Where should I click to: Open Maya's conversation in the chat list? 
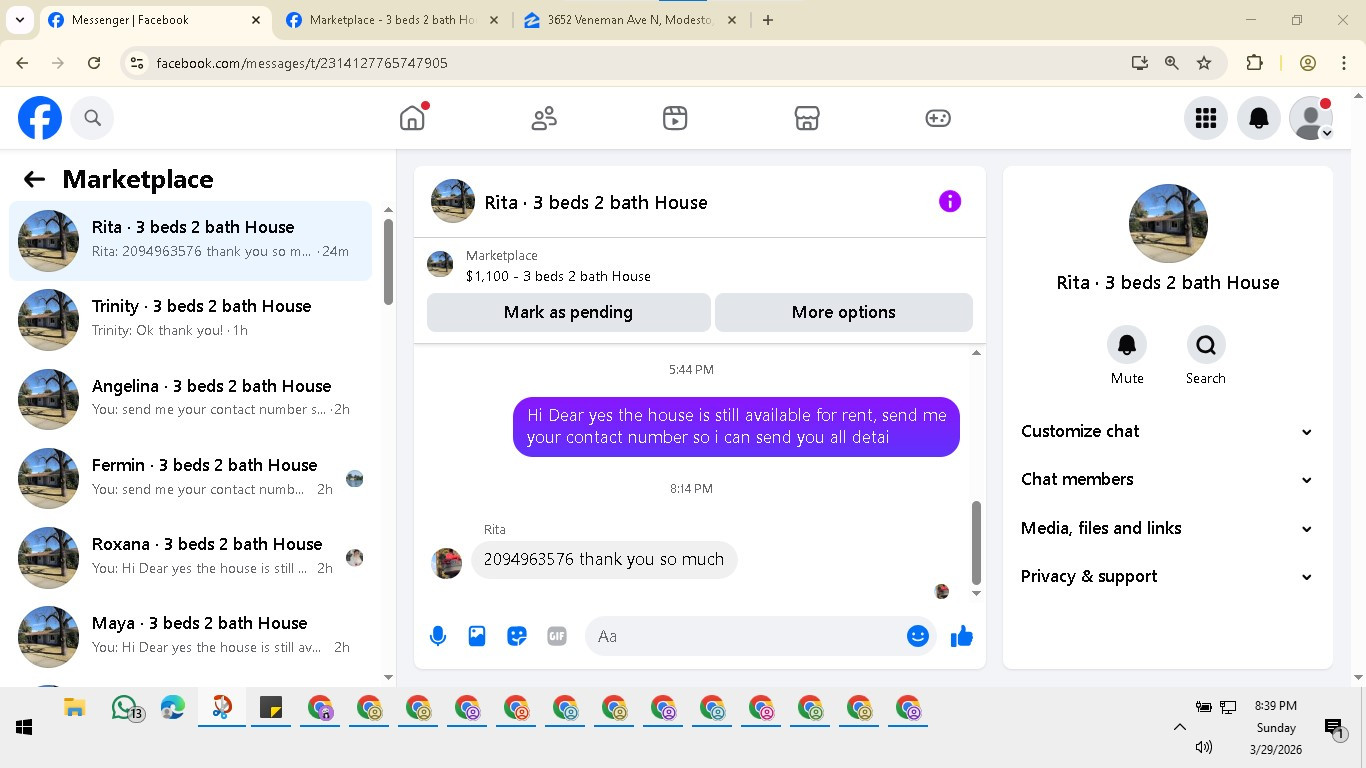(190, 636)
